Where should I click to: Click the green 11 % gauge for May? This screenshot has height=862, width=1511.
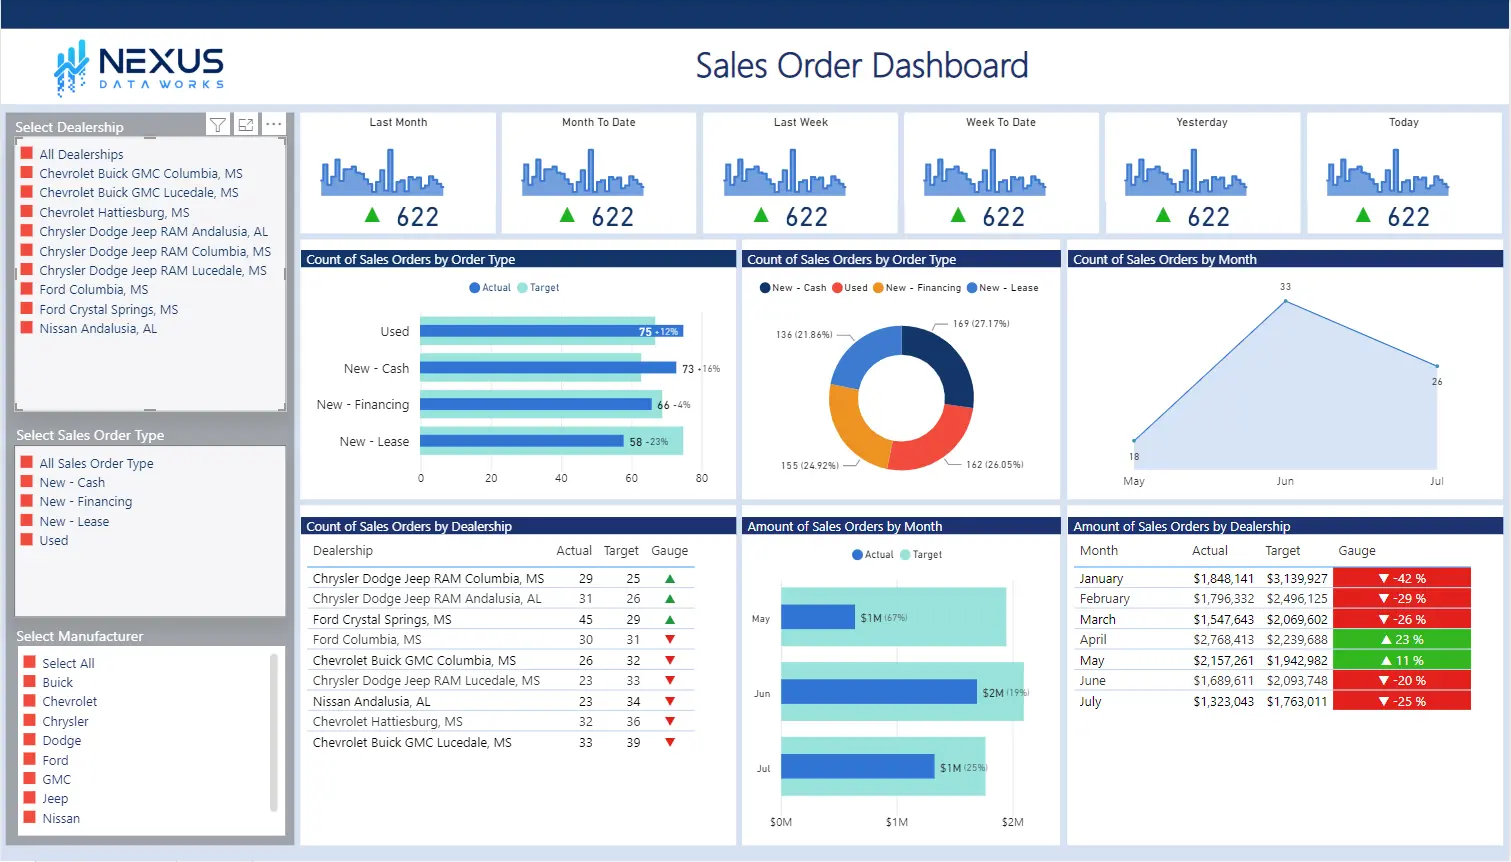1402,660
